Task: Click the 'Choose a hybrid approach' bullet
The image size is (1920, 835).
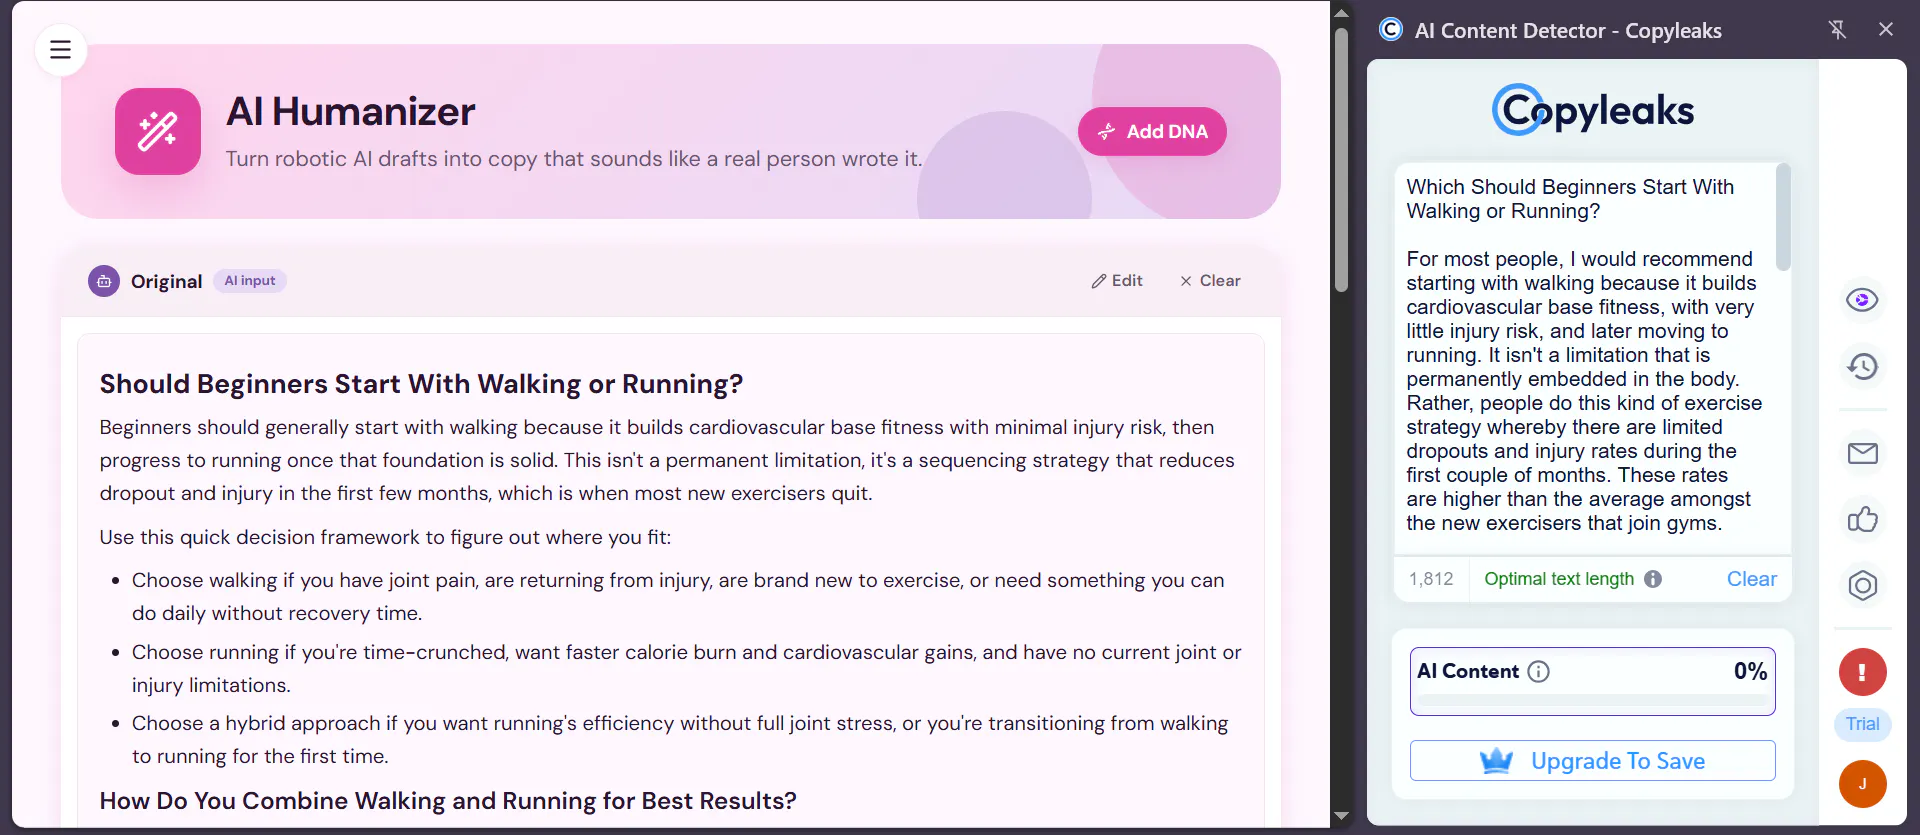Action: 680,739
